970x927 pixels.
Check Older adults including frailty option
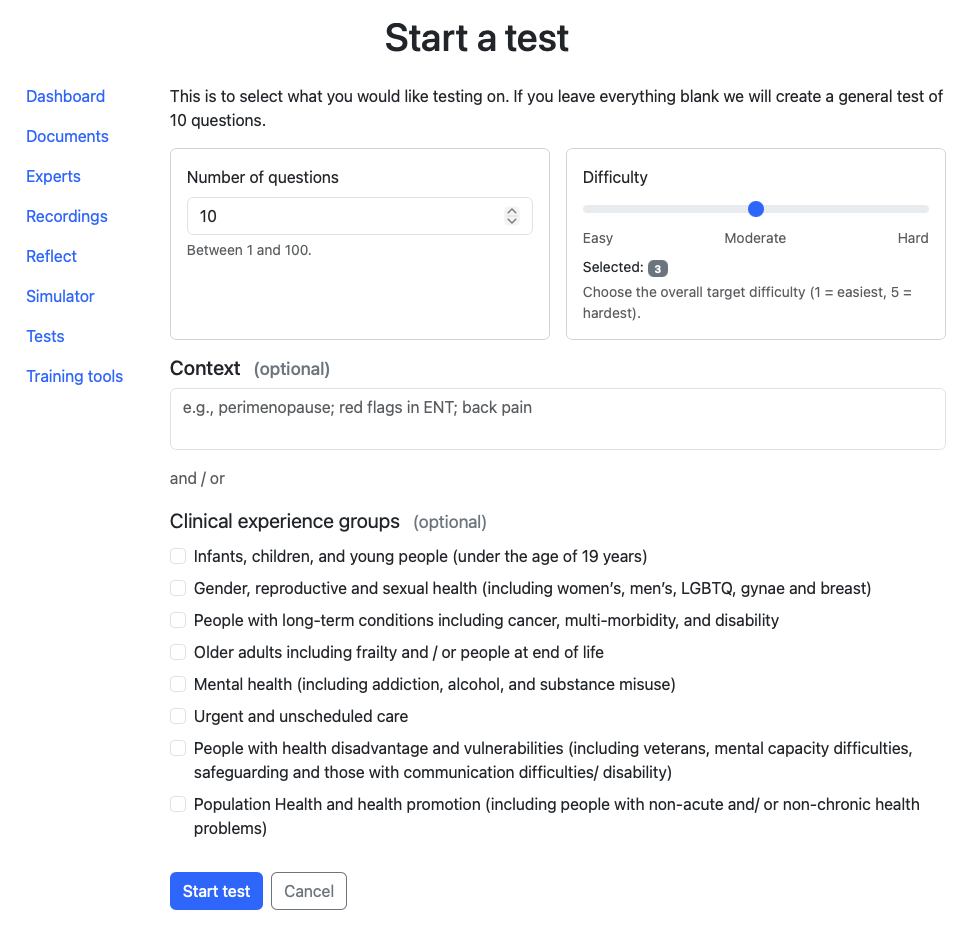(x=177, y=652)
